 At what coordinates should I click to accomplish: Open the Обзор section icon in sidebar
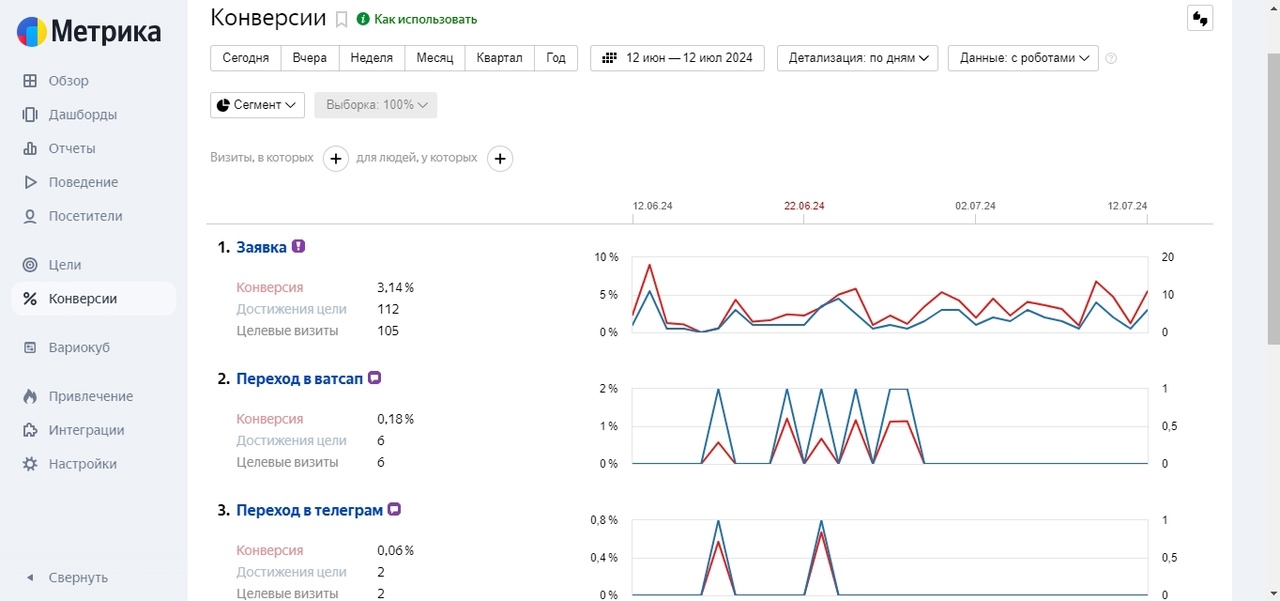coord(30,81)
